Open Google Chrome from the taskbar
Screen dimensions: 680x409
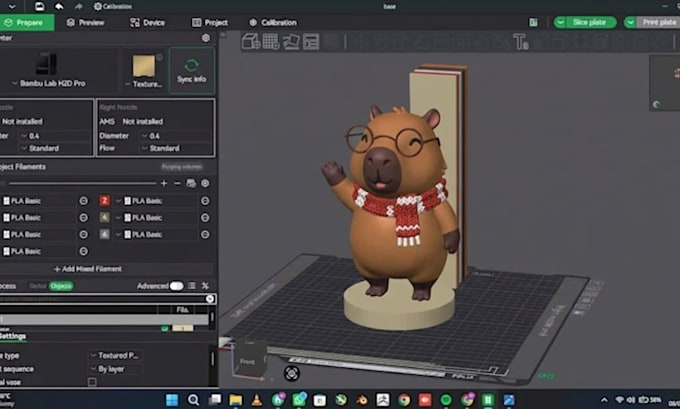[x=404, y=400]
